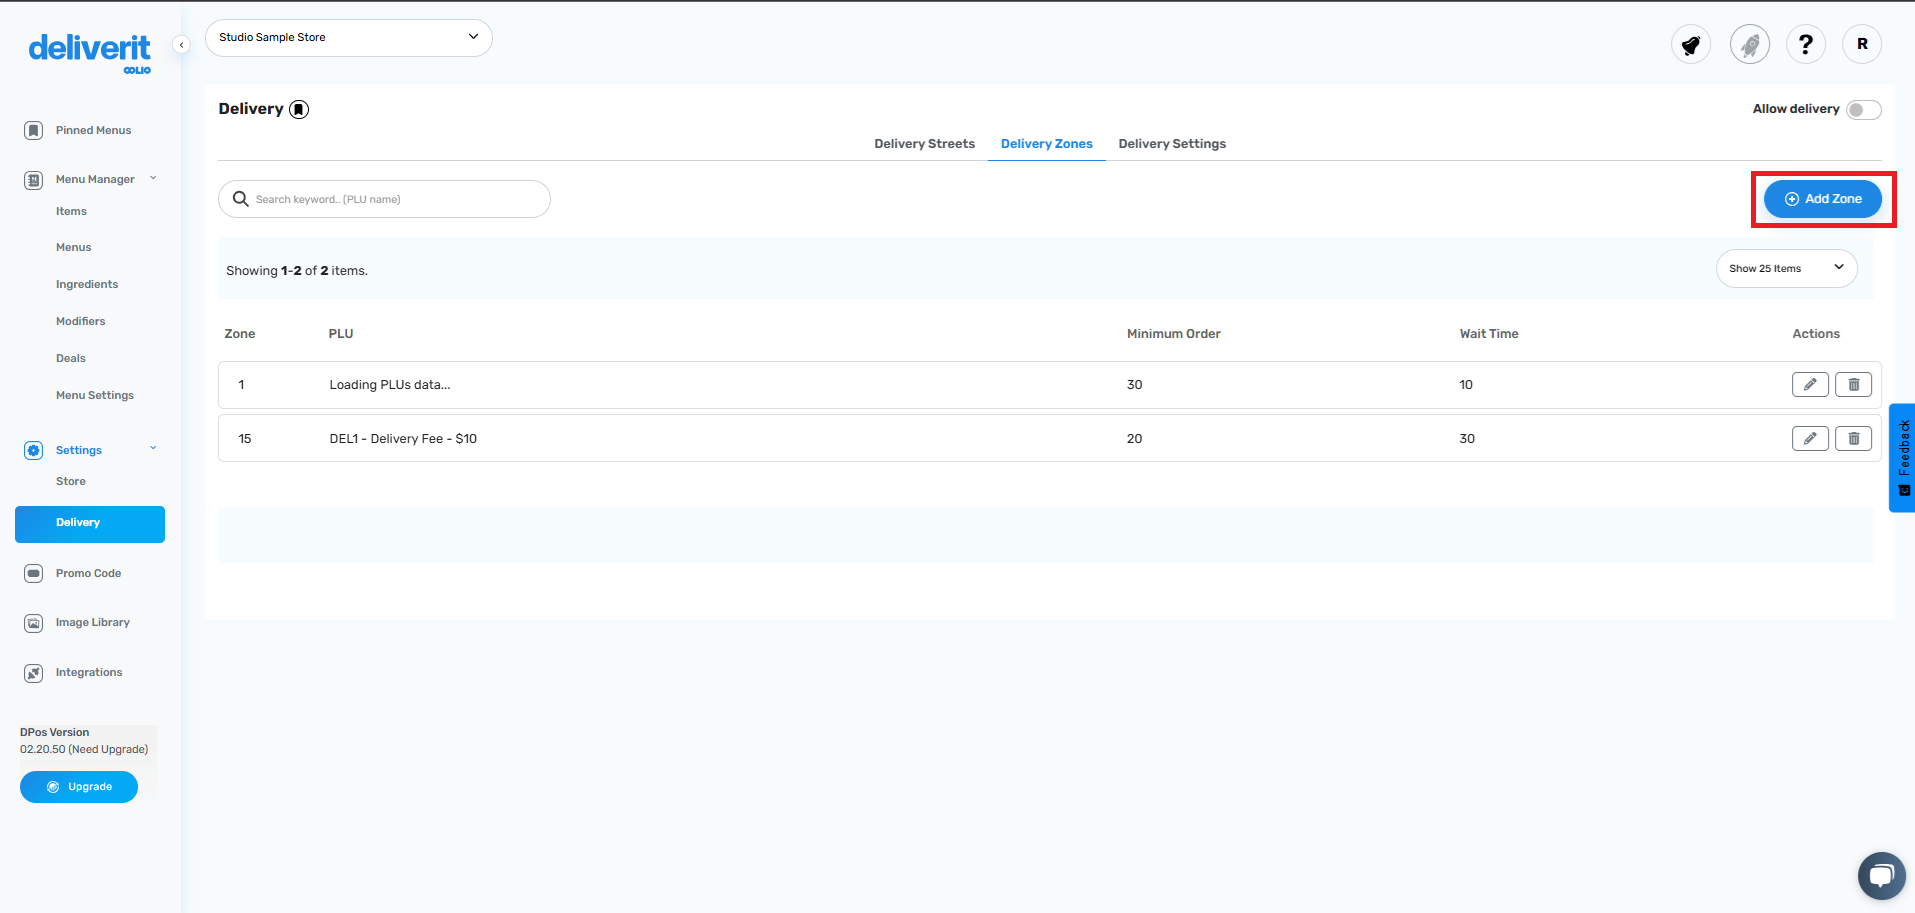Click the pin icon next to Delivery heading
The height and width of the screenshot is (913, 1915).
click(299, 109)
